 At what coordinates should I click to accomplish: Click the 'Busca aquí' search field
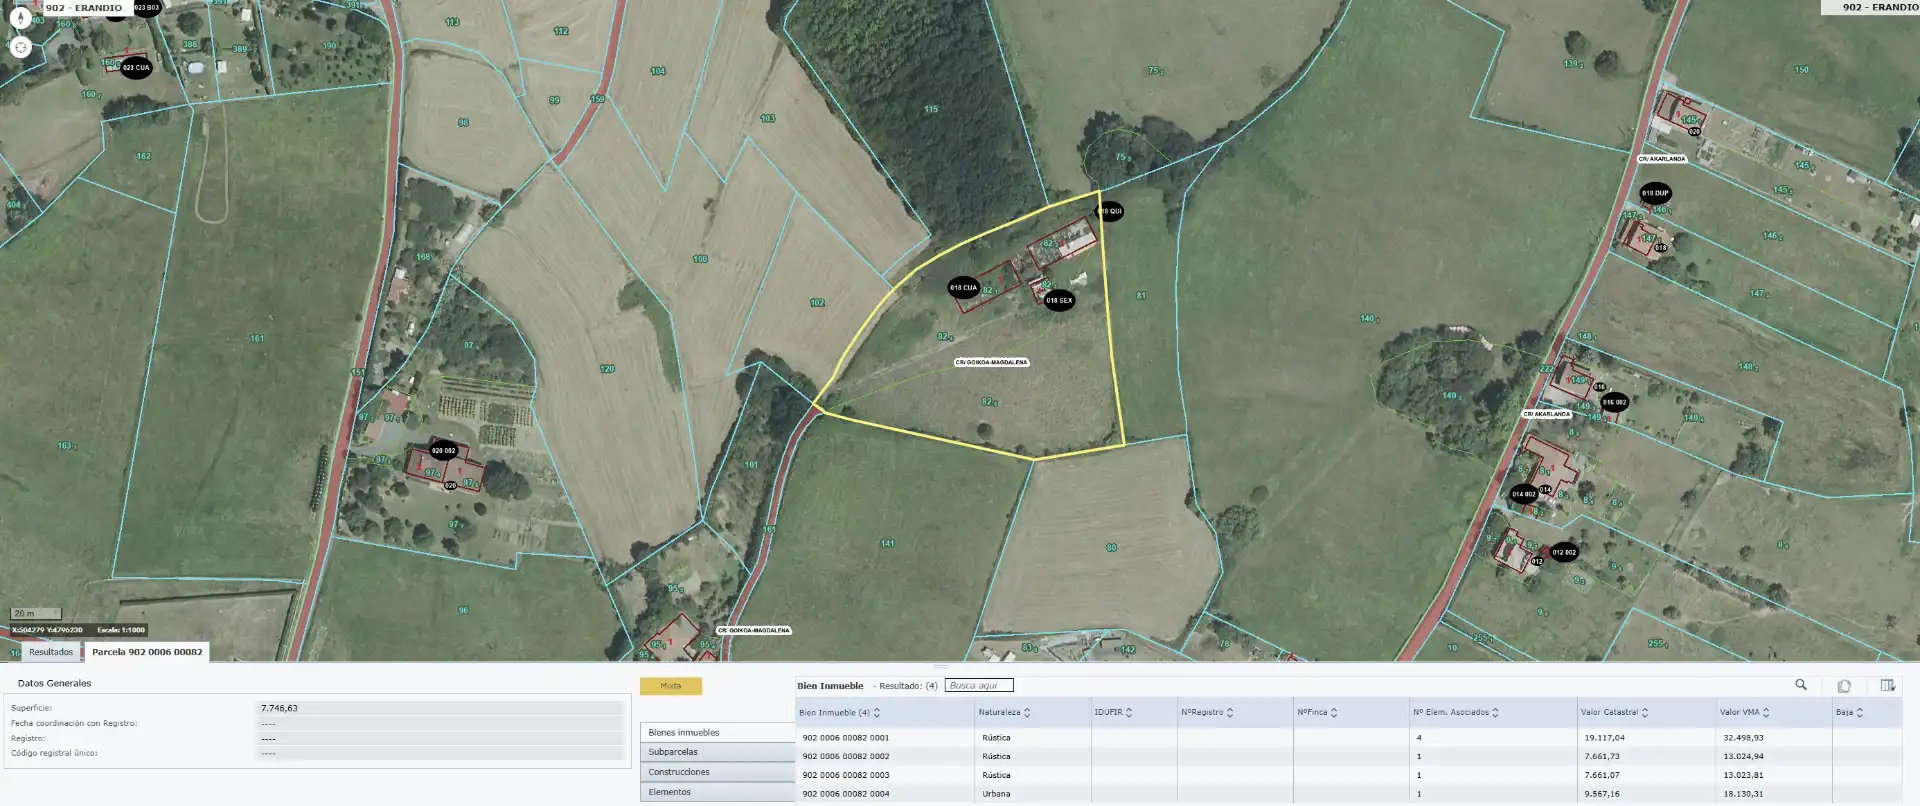point(979,686)
